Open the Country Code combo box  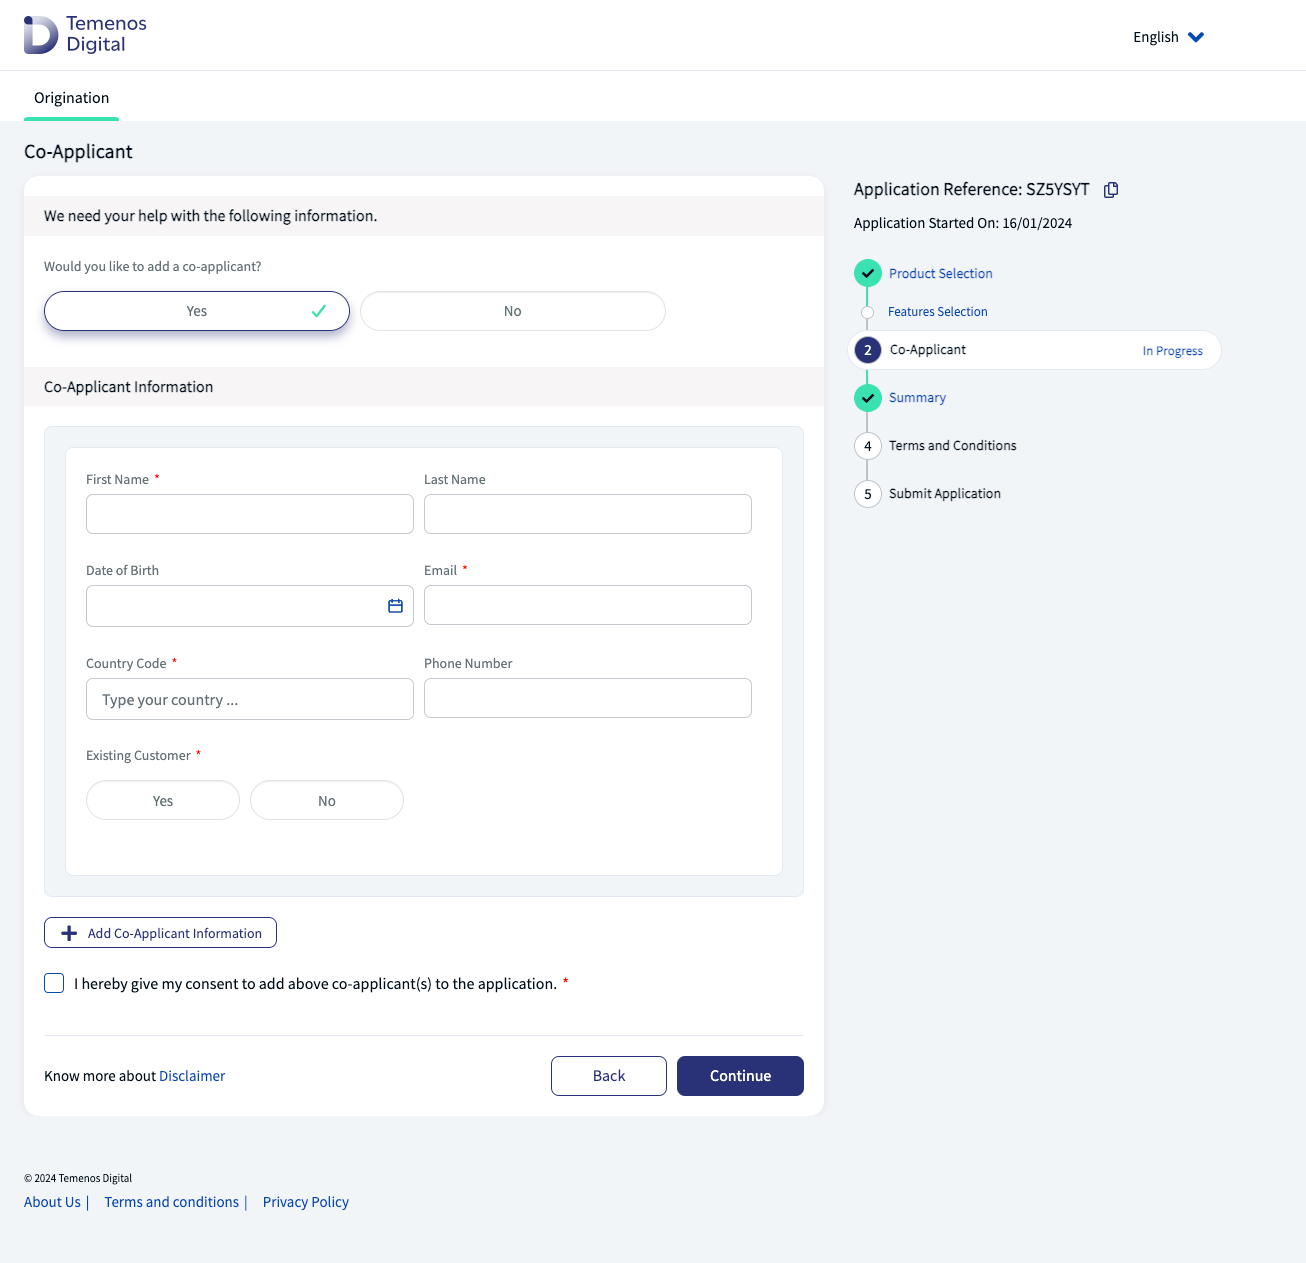point(249,699)
